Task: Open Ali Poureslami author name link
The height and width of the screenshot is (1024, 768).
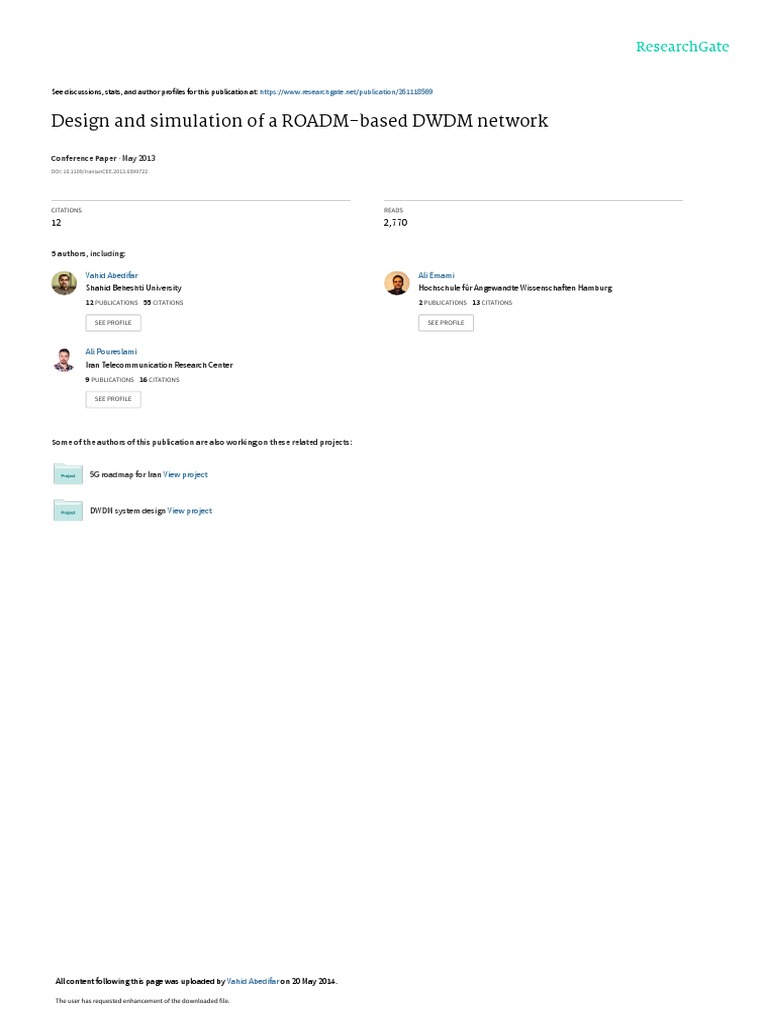Action: coord(111,352)
